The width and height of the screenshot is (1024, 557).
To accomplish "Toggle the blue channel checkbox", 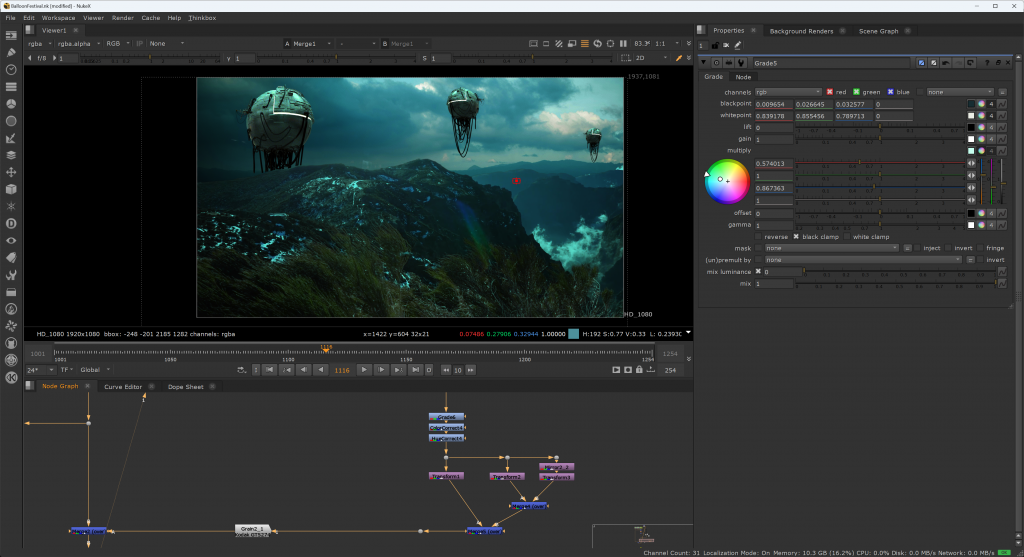I will (890, 92).
